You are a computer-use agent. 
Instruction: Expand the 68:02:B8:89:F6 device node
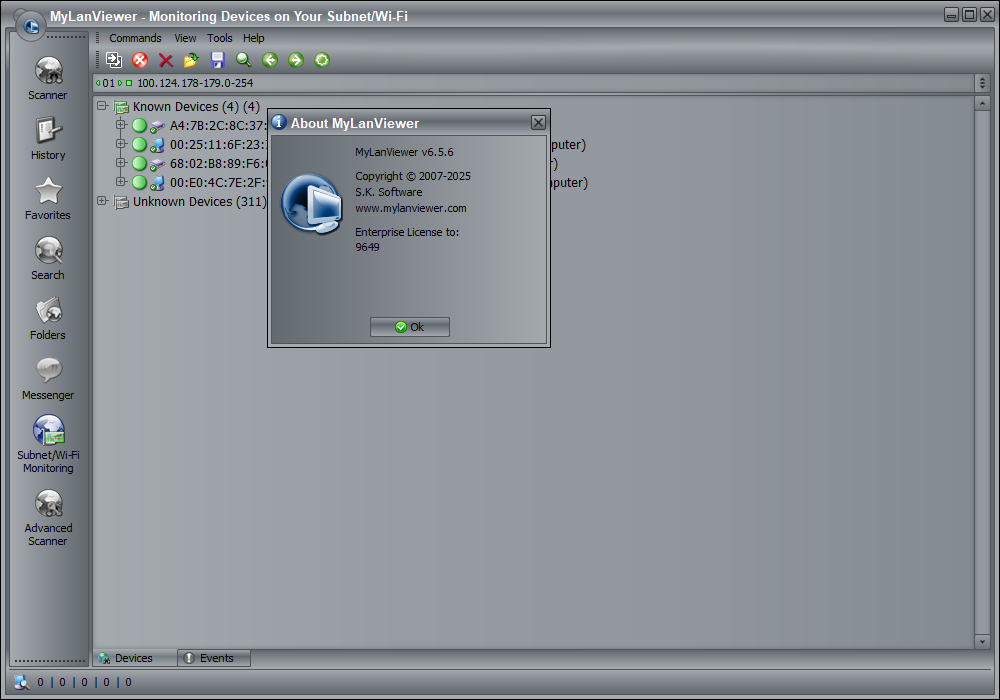[121, 163]
